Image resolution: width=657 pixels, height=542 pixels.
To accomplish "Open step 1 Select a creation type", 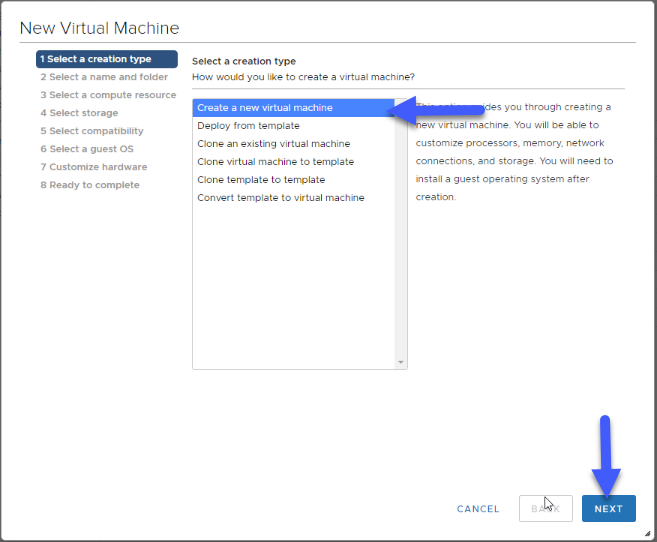I will [107, 59].
